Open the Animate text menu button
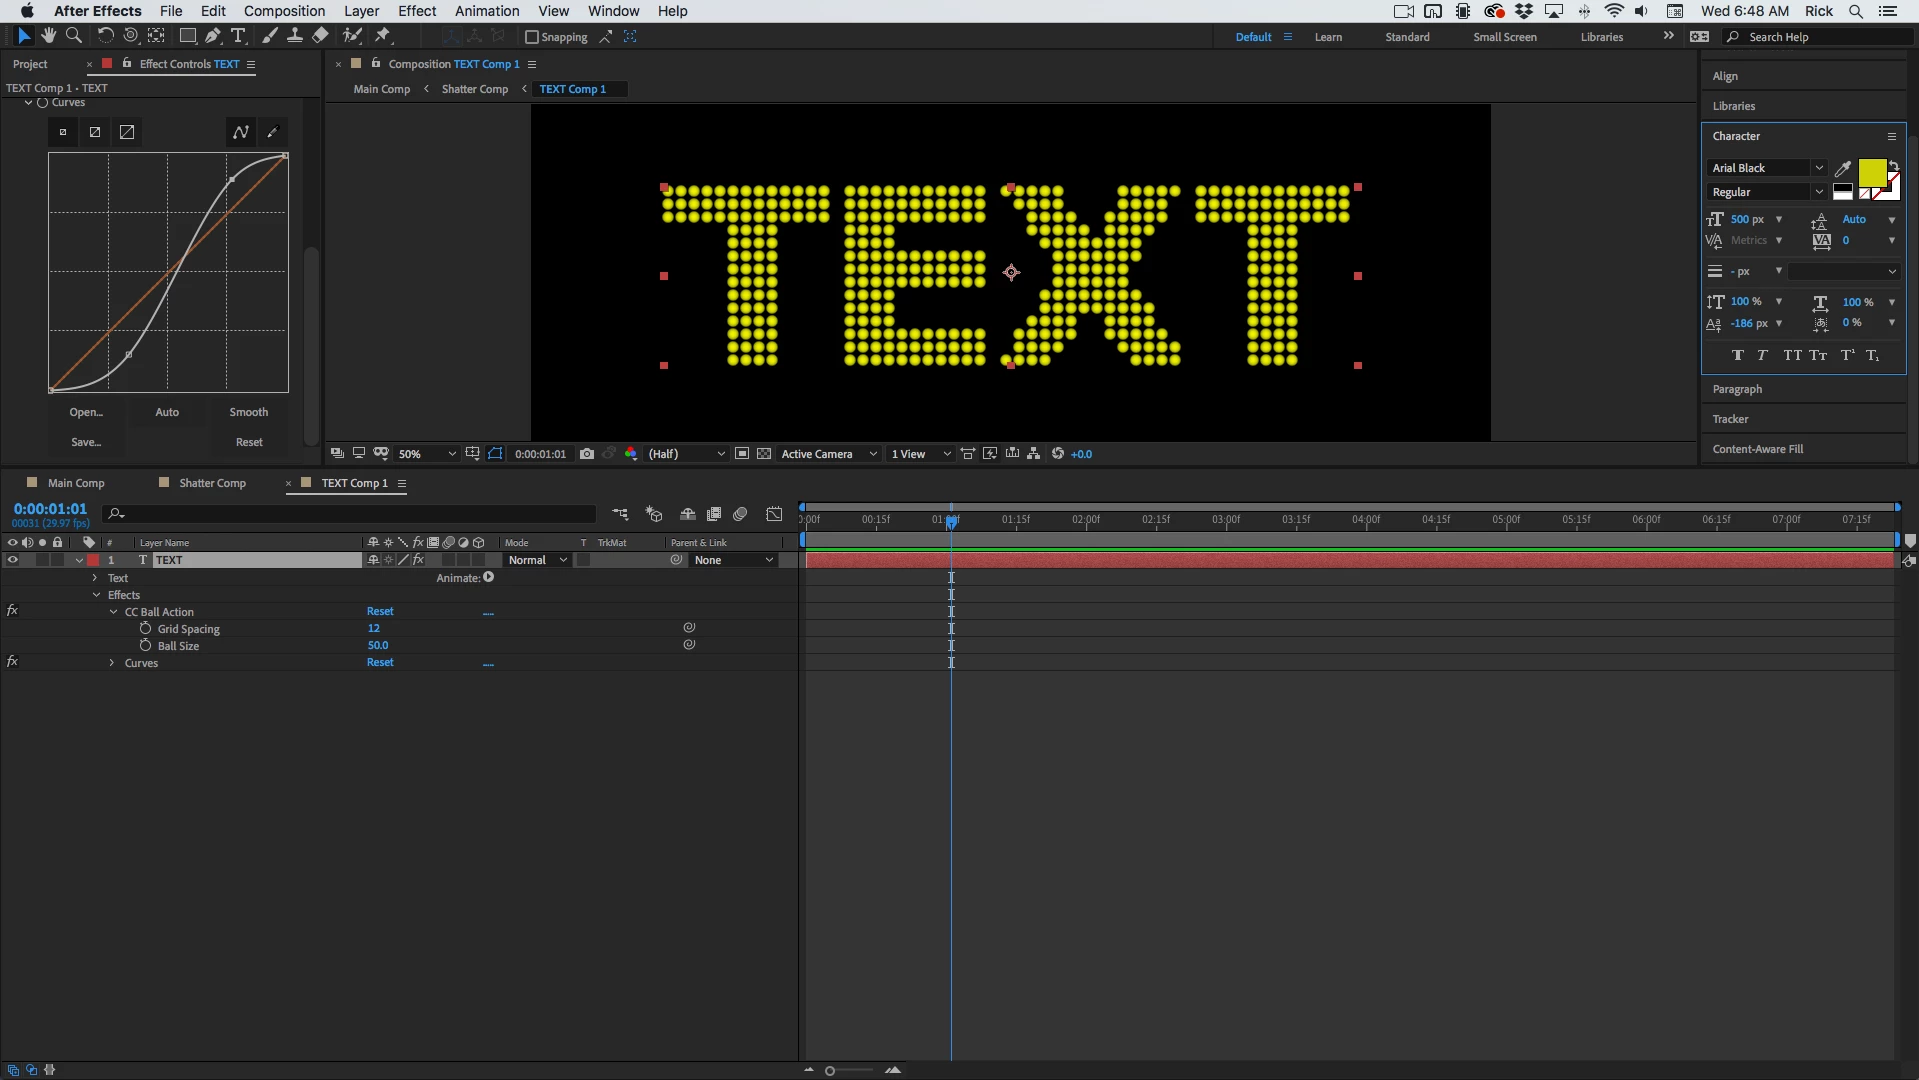Image resolution: width=1919 pixels, height=1080 pixels. (489, 577)
